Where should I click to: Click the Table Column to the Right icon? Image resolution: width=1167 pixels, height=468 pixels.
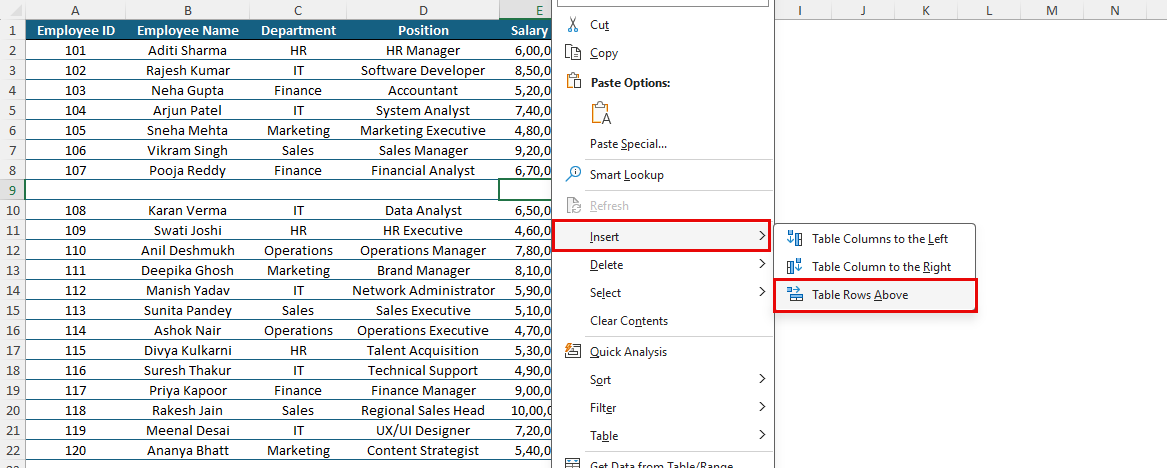click(795, 266)
